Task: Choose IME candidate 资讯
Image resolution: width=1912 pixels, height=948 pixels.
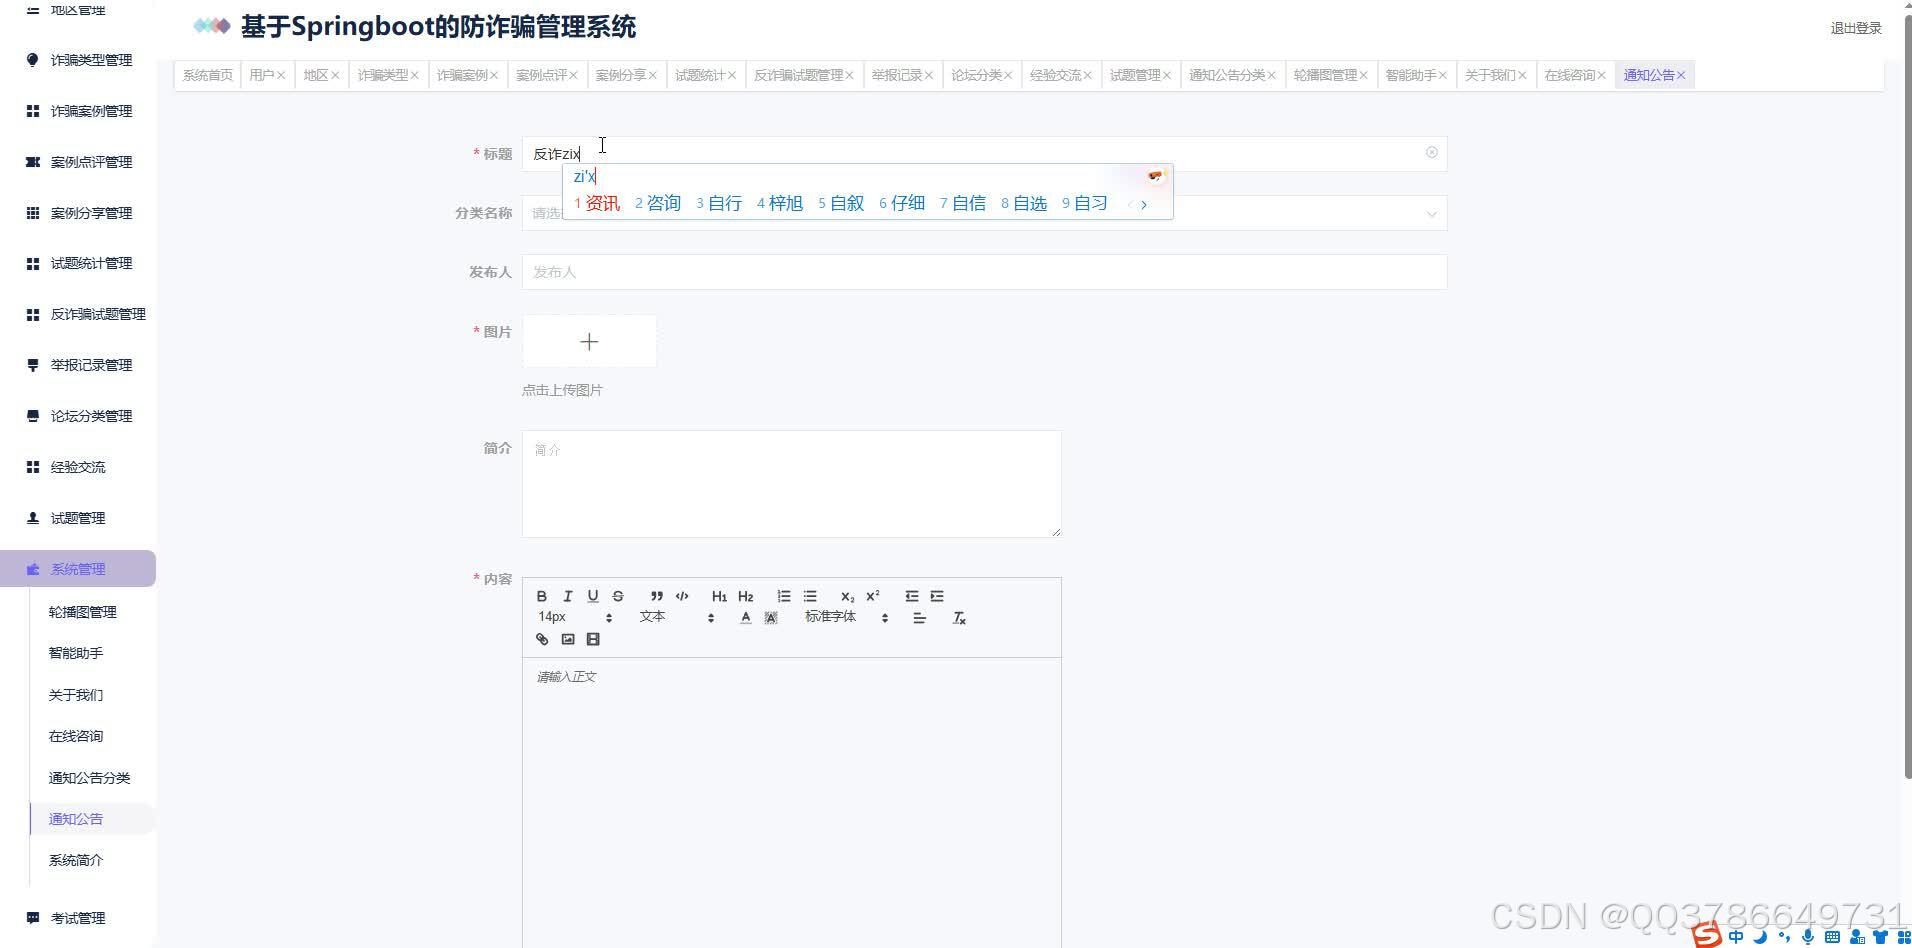Action: coord(597,203)
